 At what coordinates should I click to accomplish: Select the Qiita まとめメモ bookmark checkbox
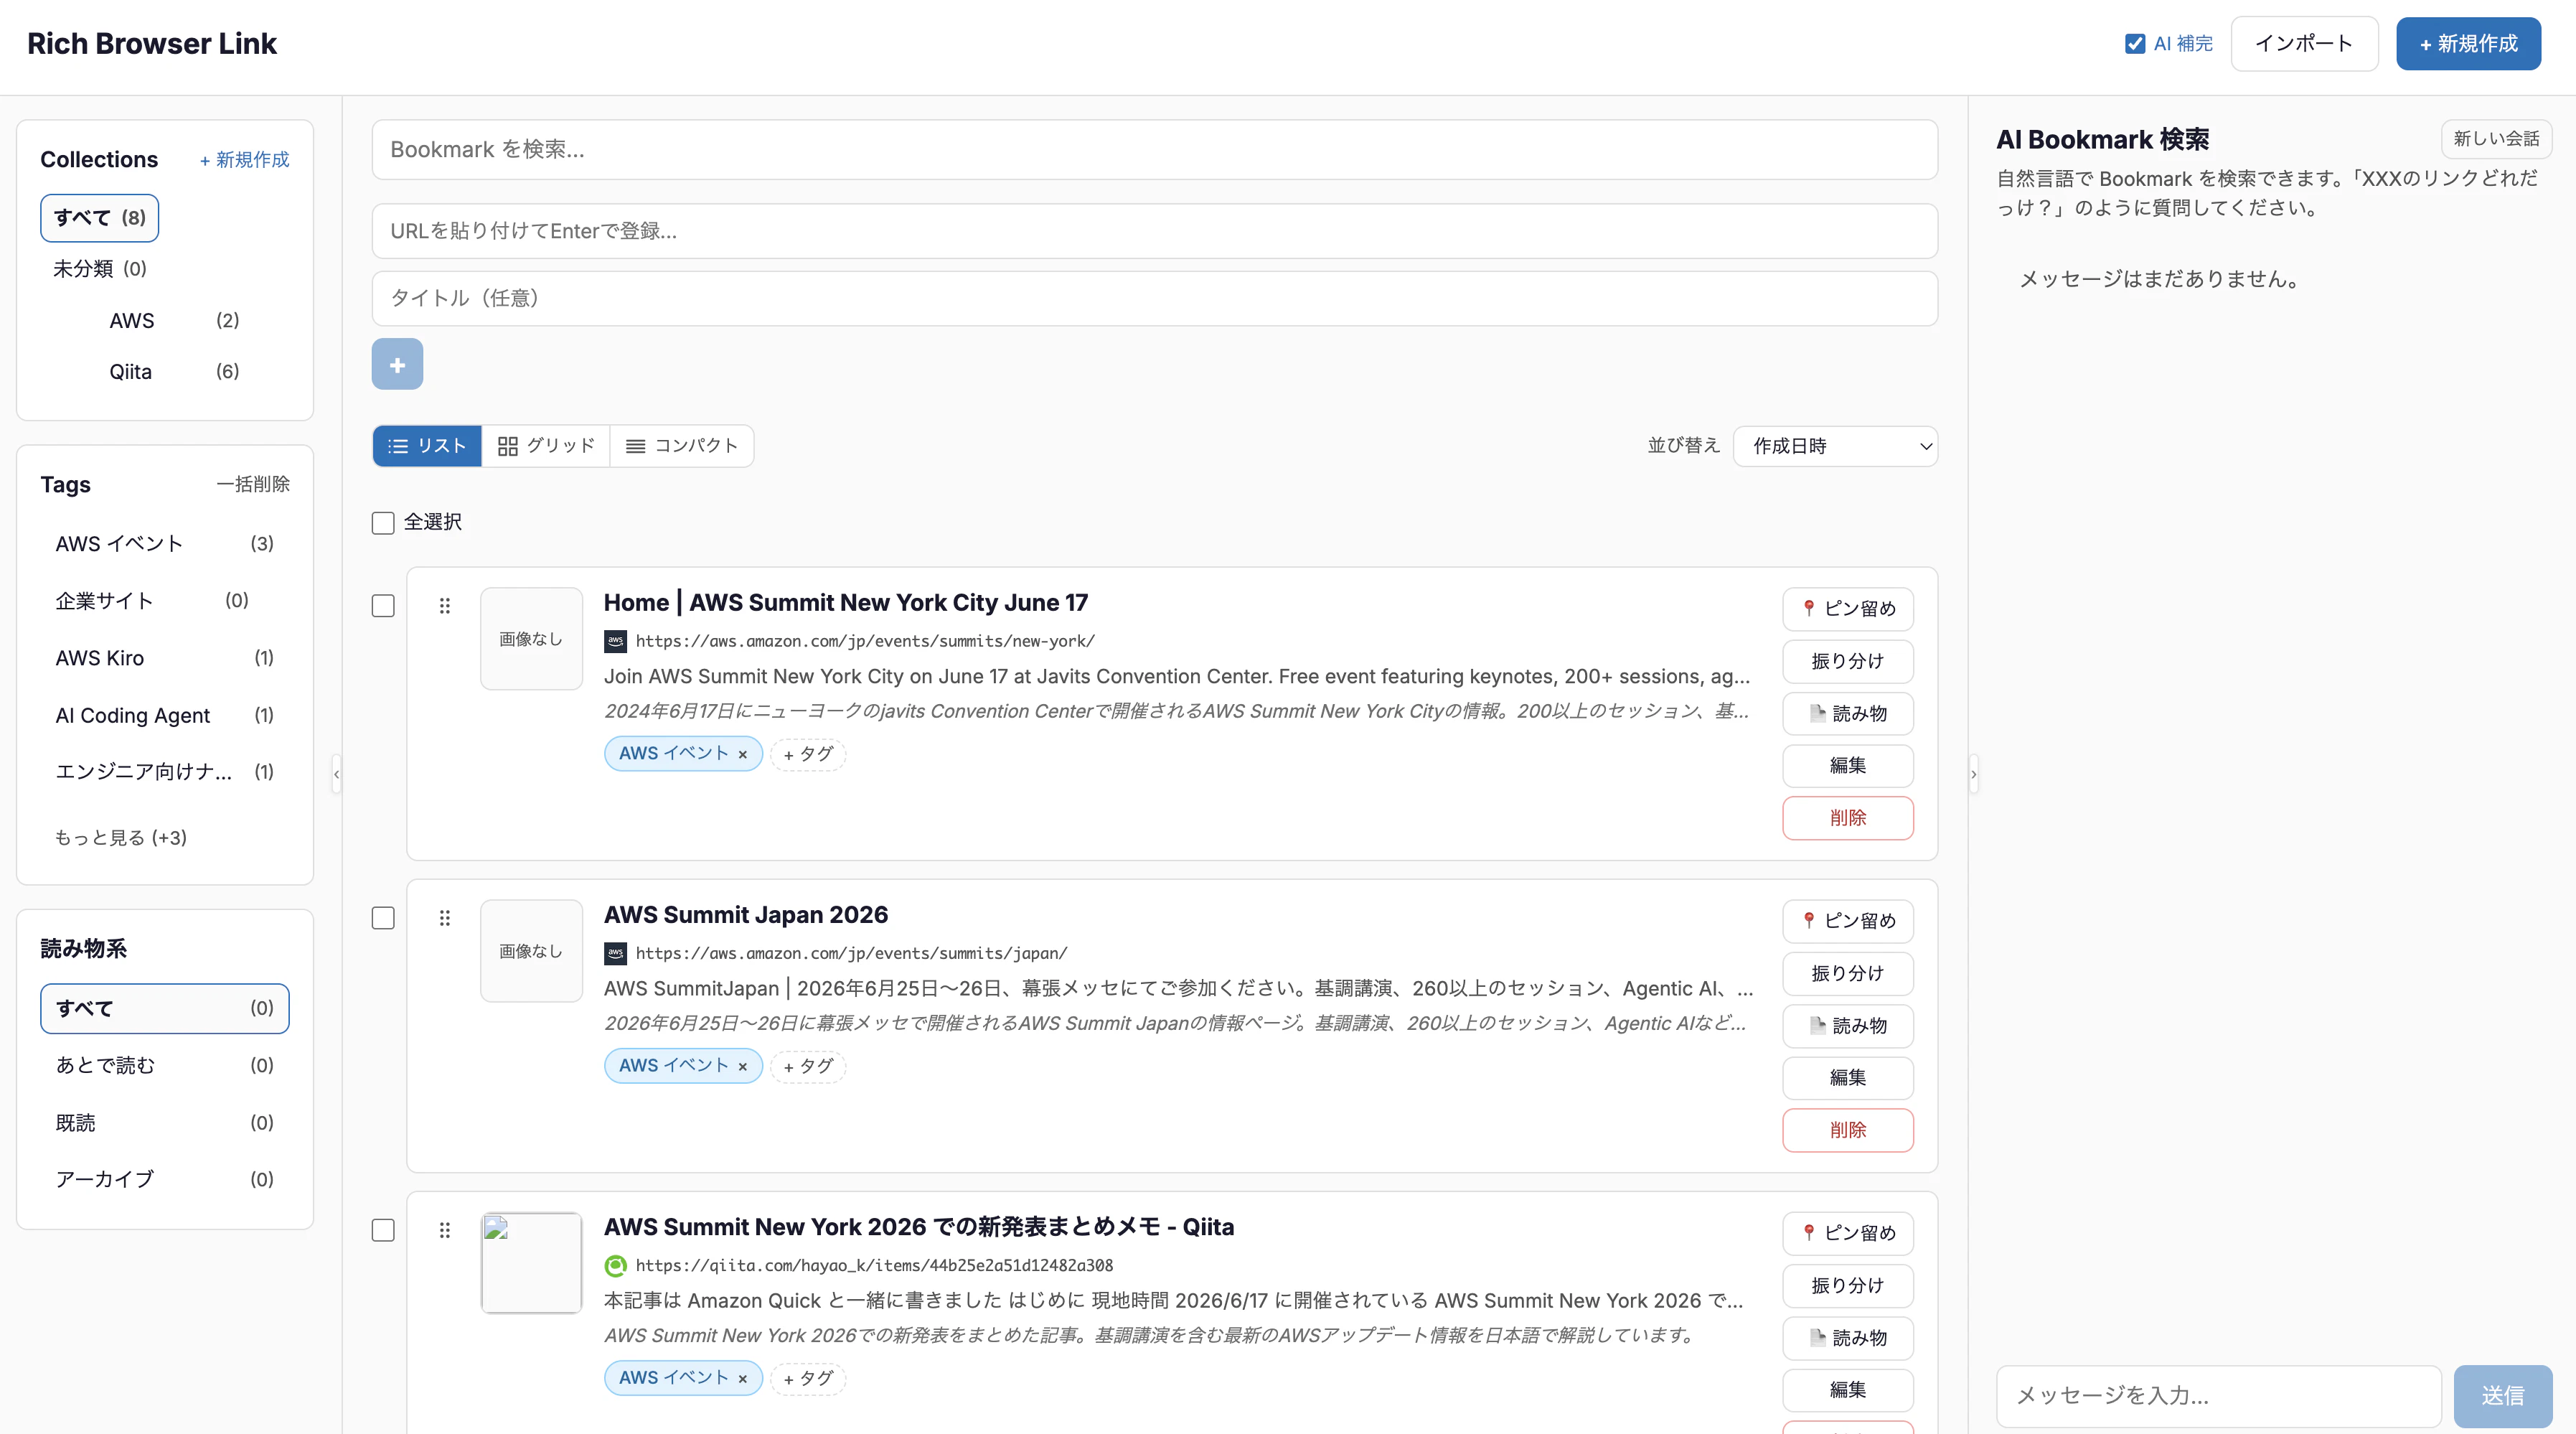coord(383,1230)
